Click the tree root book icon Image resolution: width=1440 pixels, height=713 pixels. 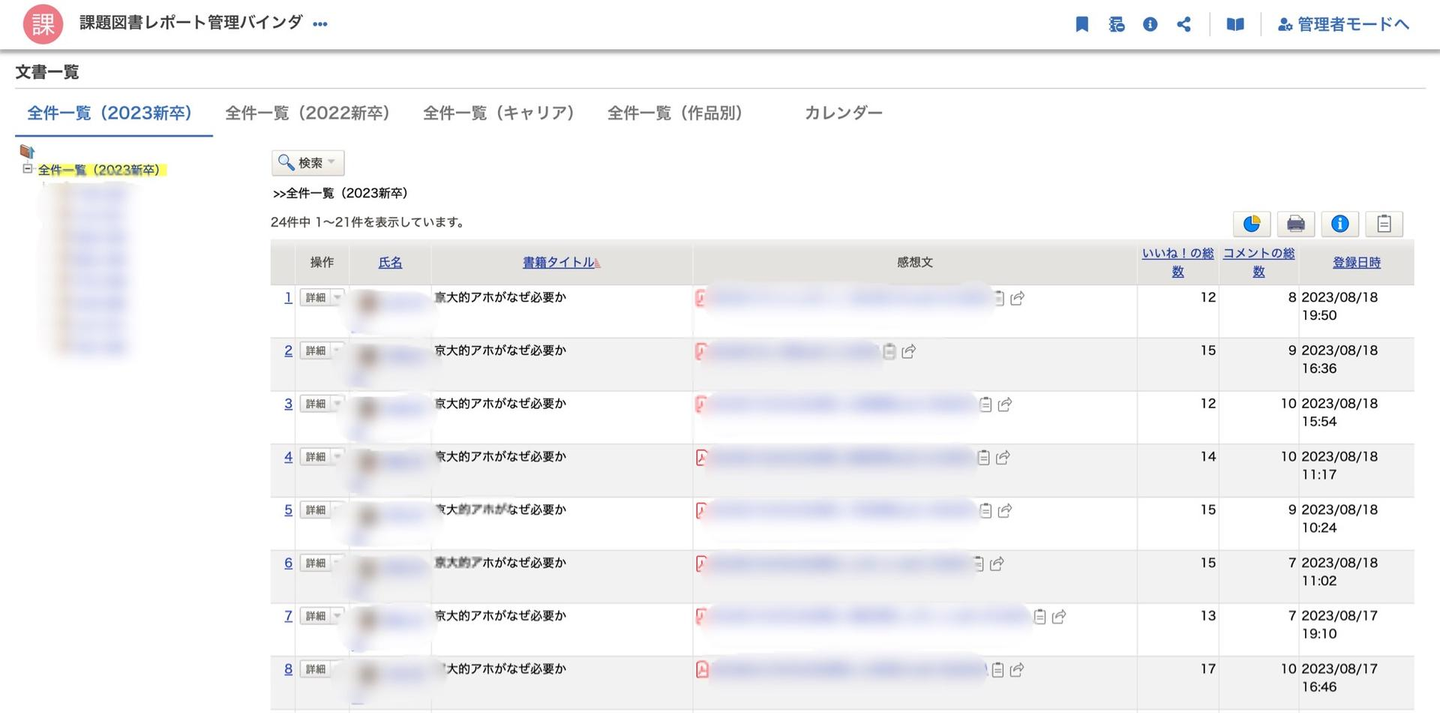pos(27,152)
